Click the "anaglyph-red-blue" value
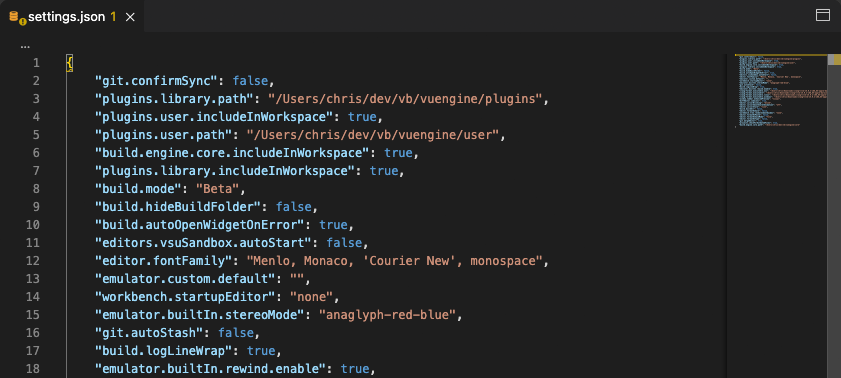 [387, 315]
